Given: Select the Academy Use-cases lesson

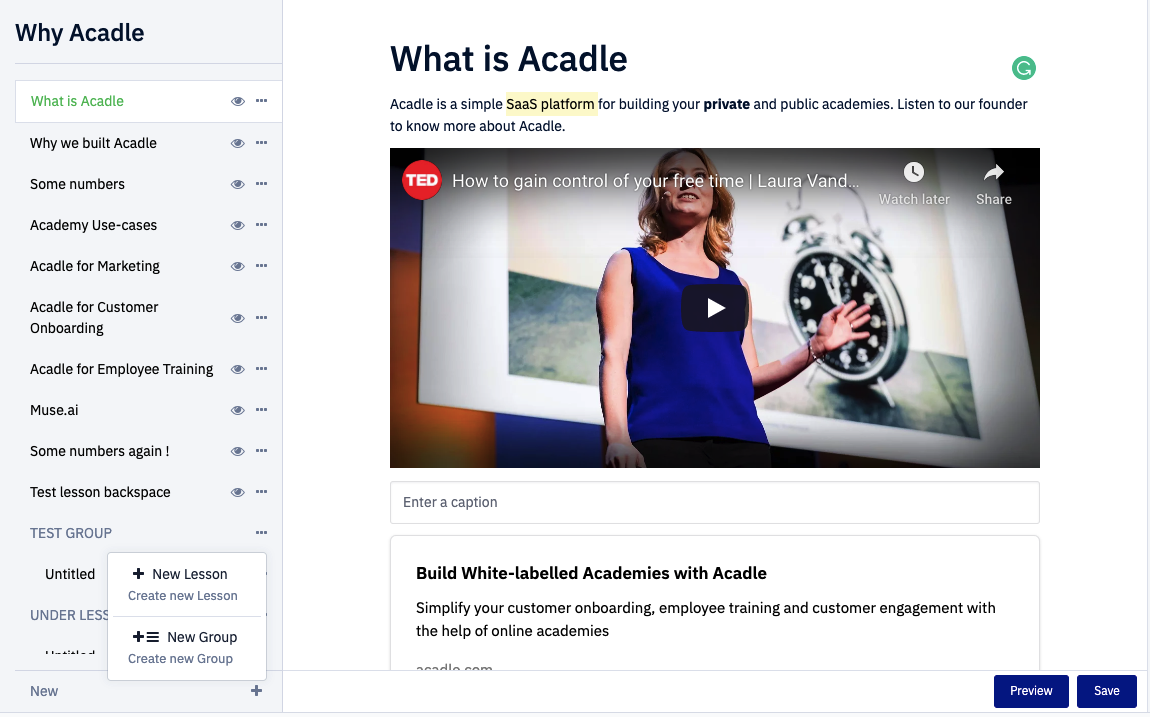Looking at the screenshot, I should point(93,225).
